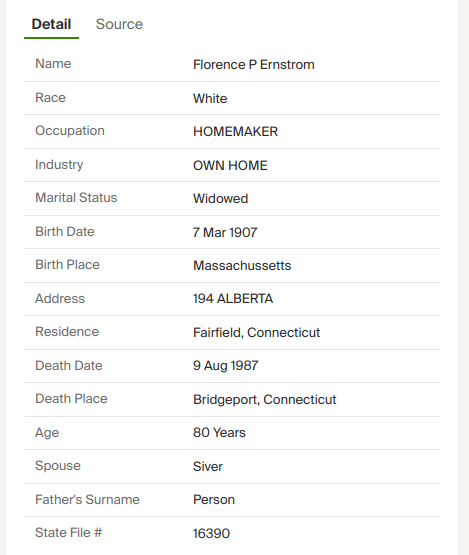The image size is (469, 555).
Task: Click death place Bridgeport, Connecticut
Action: tap(264, 399)
